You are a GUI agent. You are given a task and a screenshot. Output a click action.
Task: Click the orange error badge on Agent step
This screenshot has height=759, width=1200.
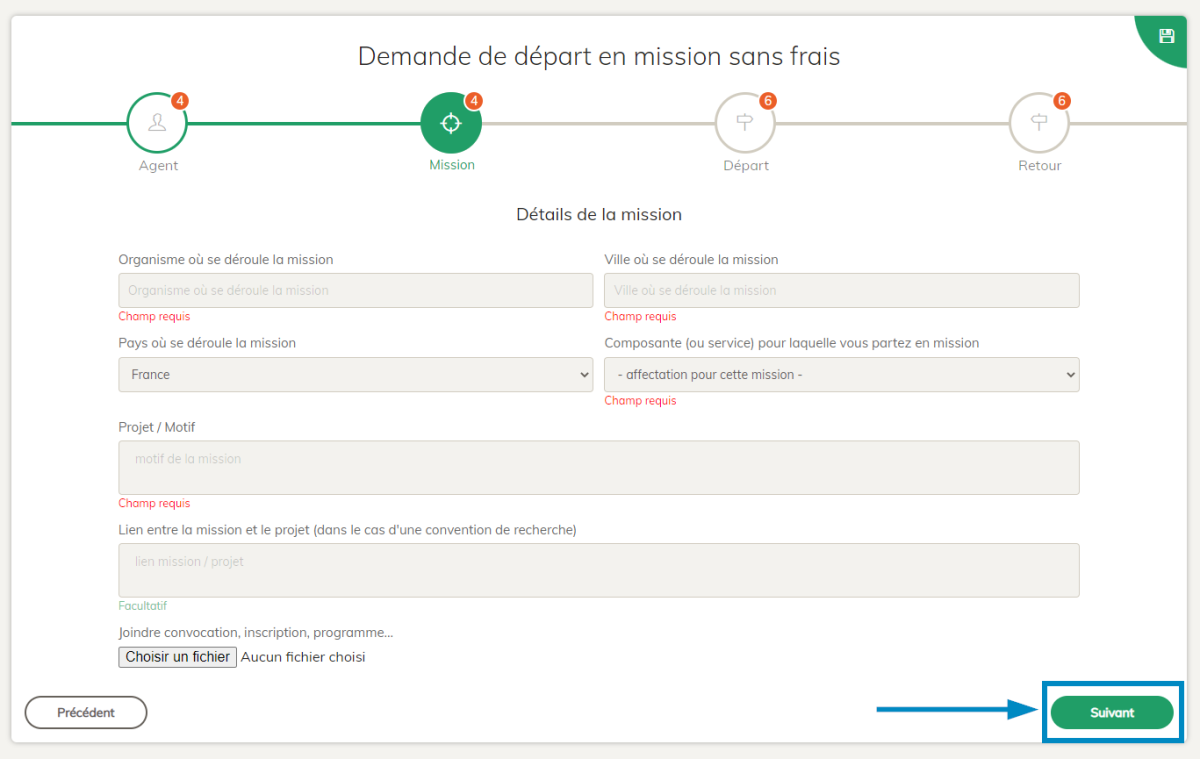click(180, 101)
